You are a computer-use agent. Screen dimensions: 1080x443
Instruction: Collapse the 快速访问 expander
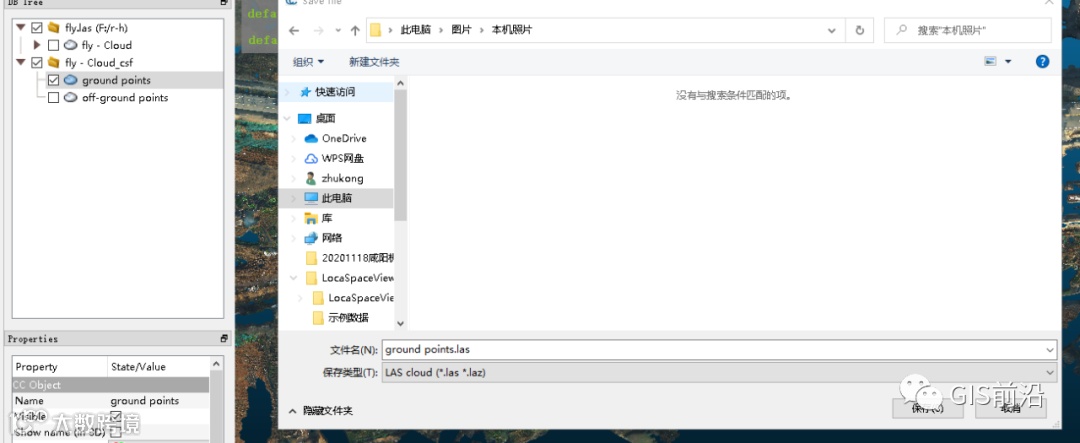(x=287, y=92)
